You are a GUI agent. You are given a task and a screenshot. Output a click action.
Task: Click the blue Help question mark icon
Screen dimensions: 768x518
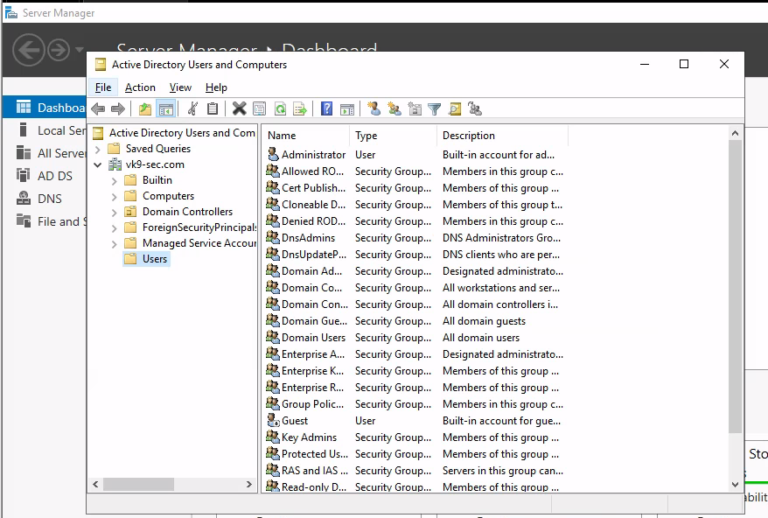[327, 109]
